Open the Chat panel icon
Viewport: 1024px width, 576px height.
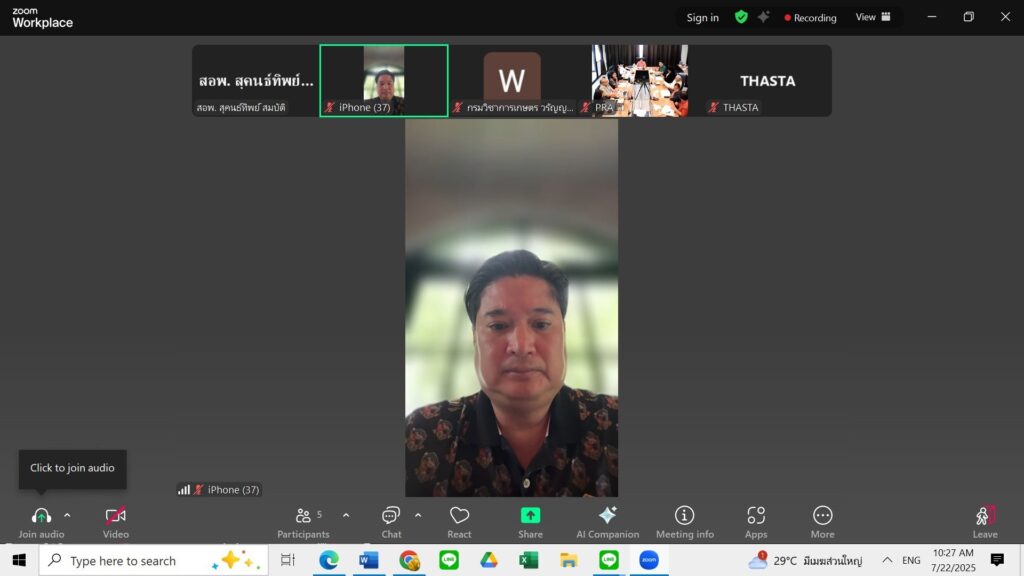tap(391, 516)
